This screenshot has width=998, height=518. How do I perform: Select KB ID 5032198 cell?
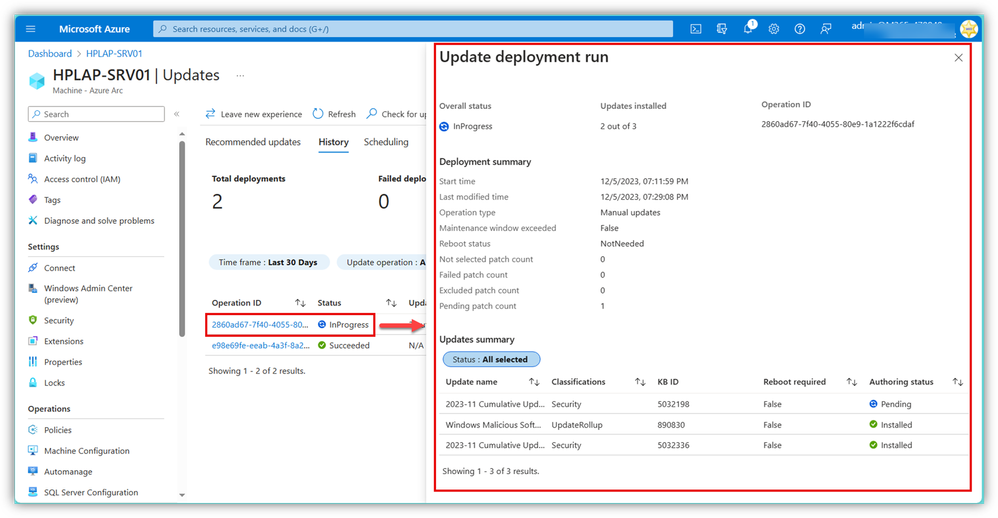[673, 404]
